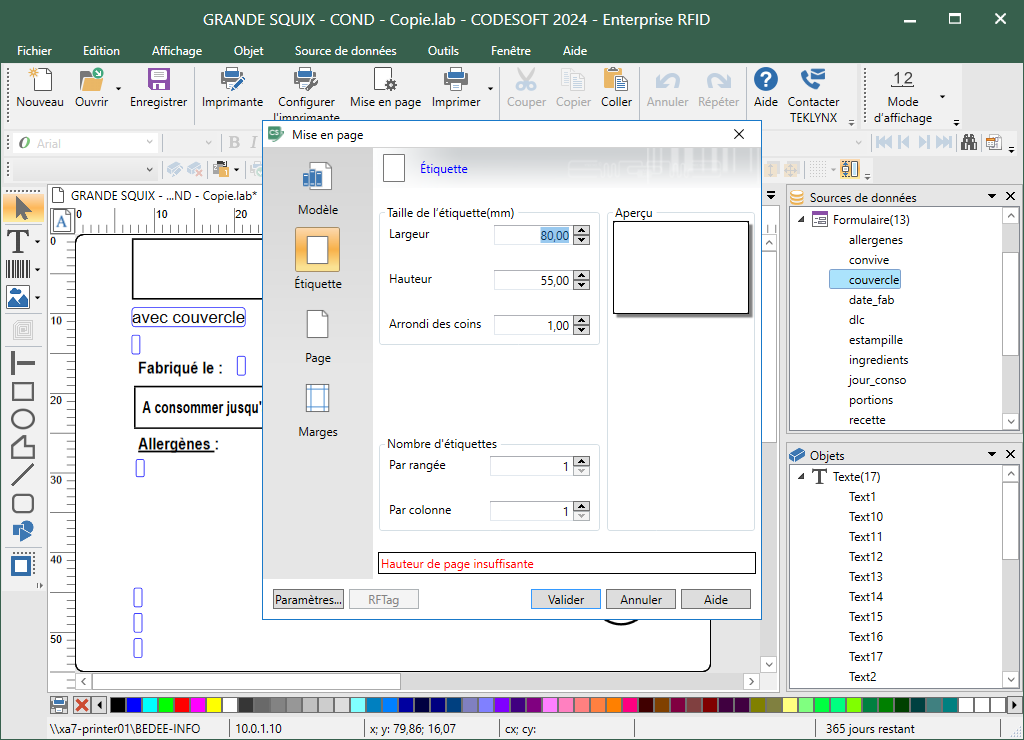Open the Ouvrir dropdown arrow

click(x=119, y=88)
